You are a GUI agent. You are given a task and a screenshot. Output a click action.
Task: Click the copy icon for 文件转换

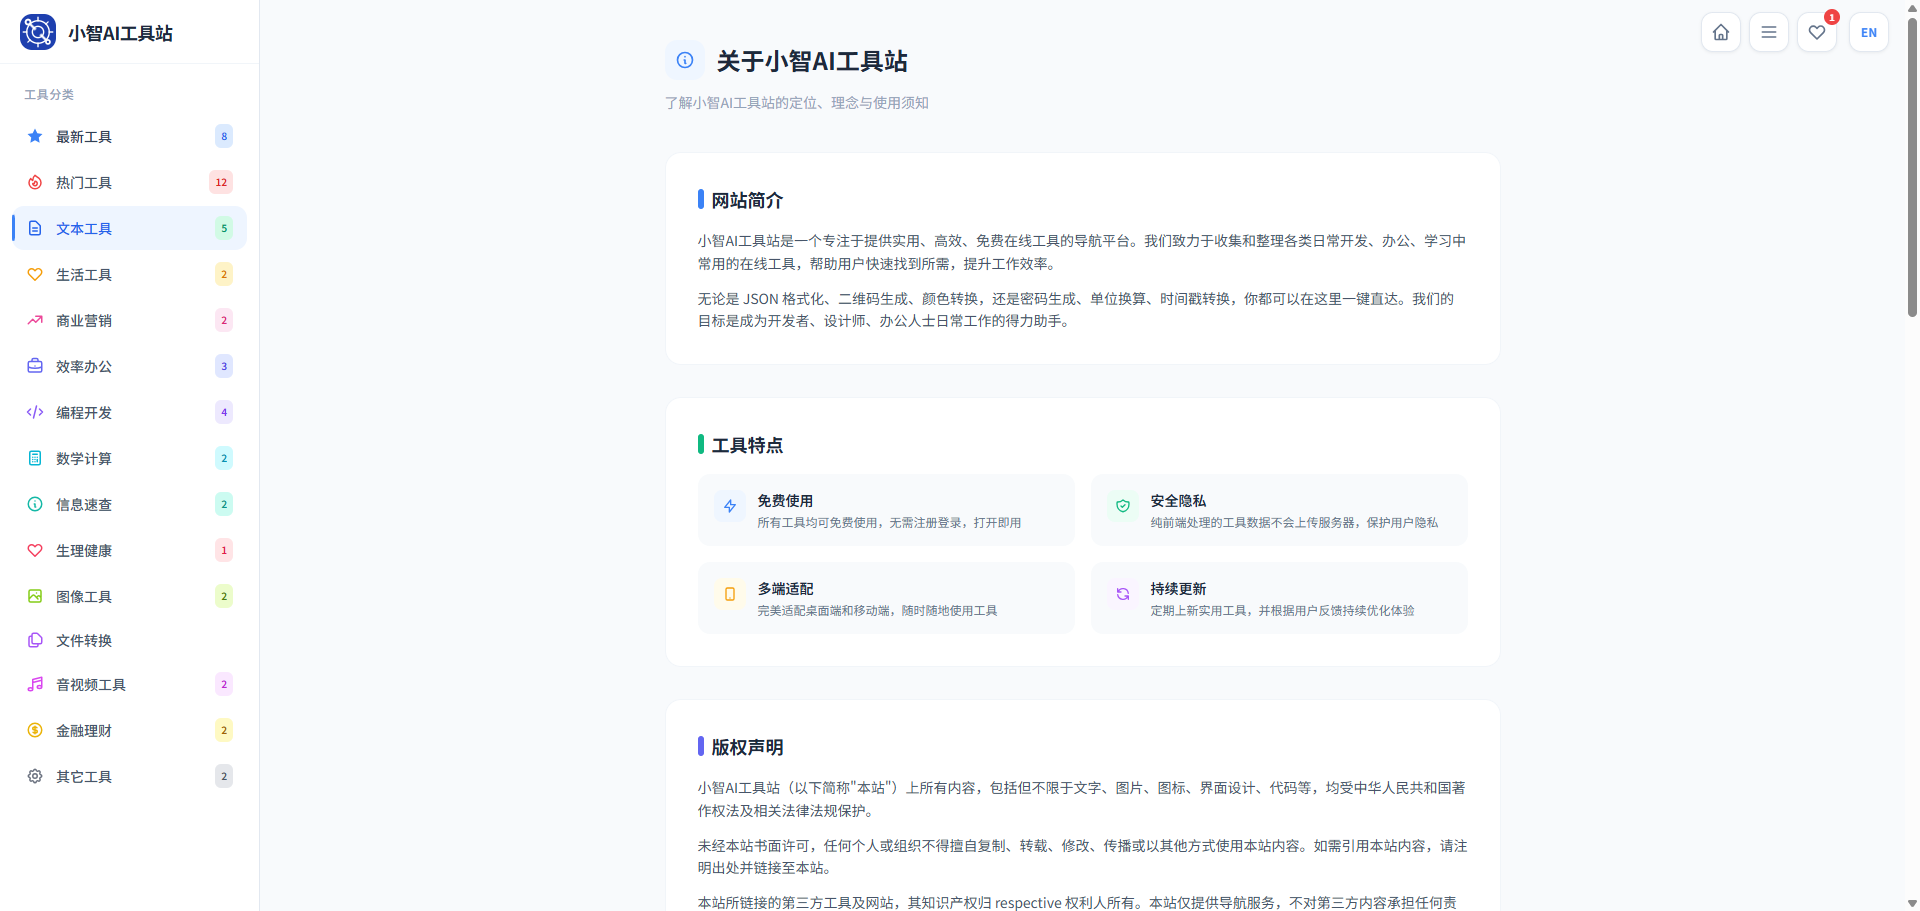35,640
